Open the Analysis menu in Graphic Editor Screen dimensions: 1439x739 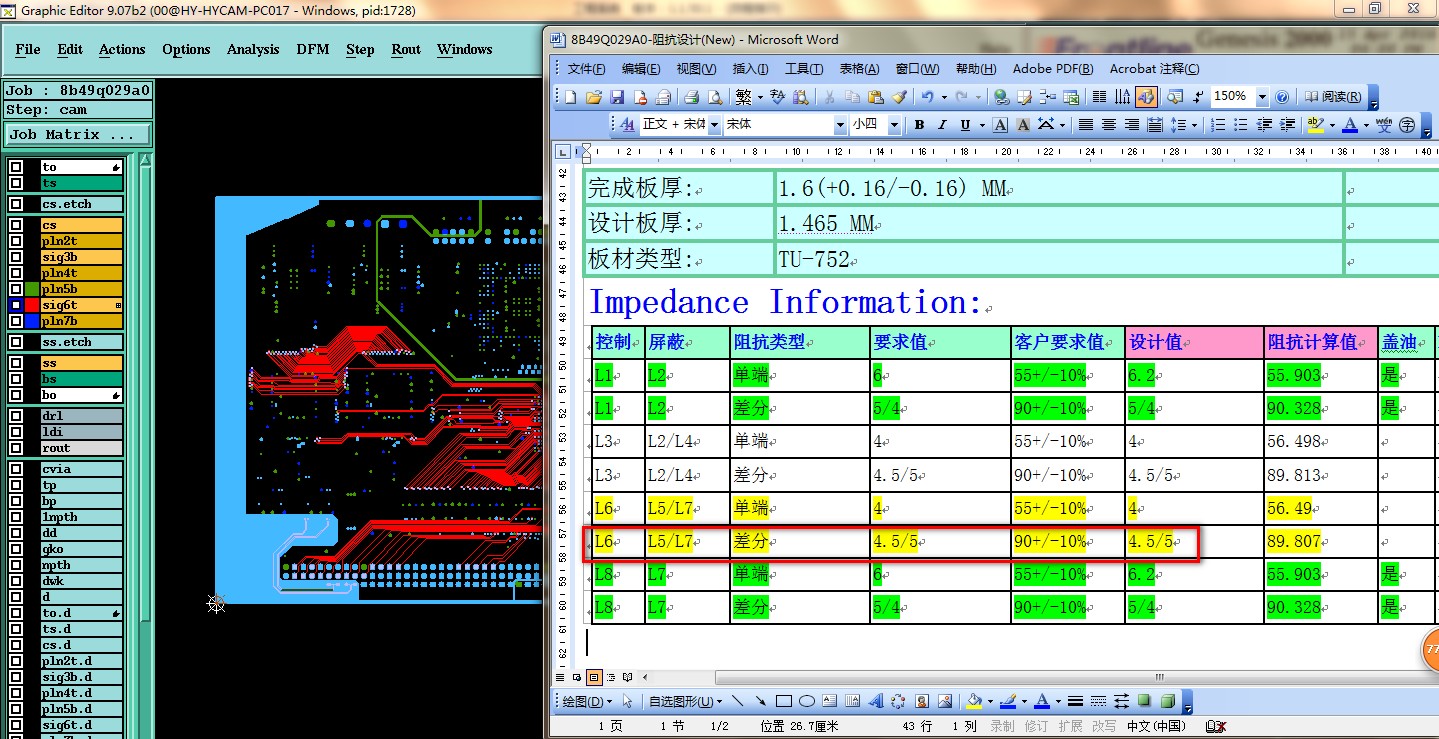coord(253,49)
